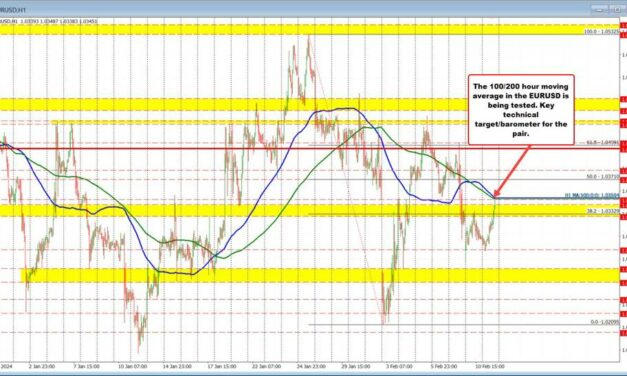Click the 29 Jan 15:00 time label
This screenshot has height=376, width=627.
[x=356, y=366]
